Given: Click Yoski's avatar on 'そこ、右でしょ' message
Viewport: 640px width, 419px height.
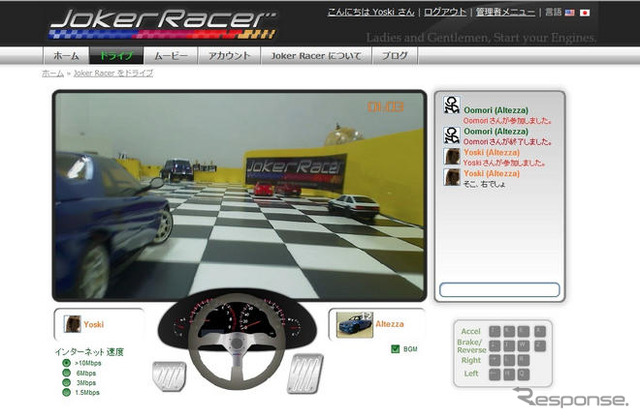Looking at the screenshot, I should [452, 177].
